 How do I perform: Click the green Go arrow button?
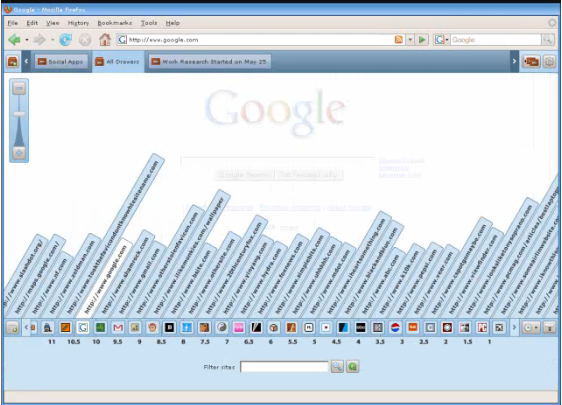click(x=422, y=40)
